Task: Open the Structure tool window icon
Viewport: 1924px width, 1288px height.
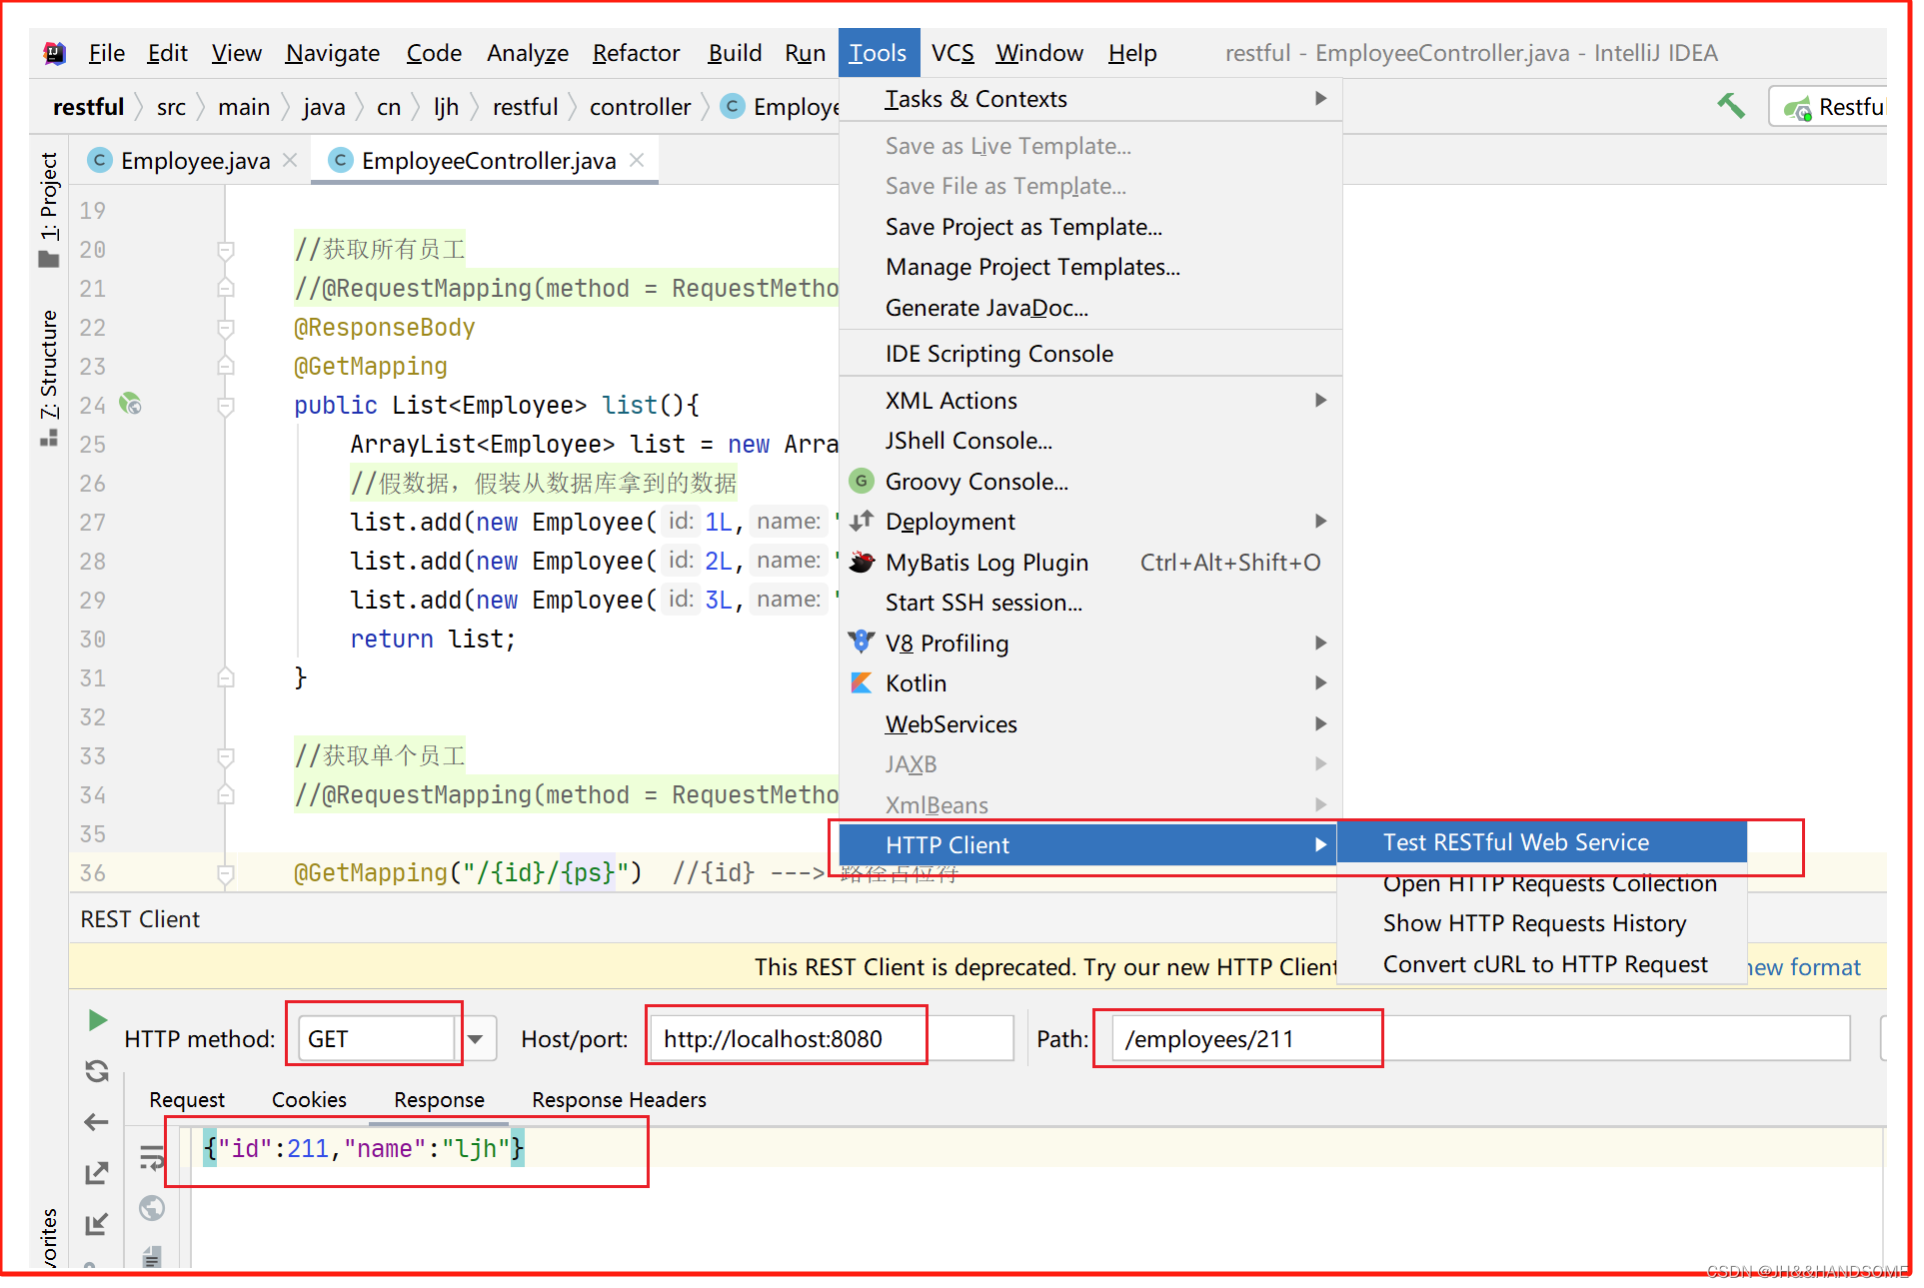Action: pyautogui.click(x=49, y=438)
